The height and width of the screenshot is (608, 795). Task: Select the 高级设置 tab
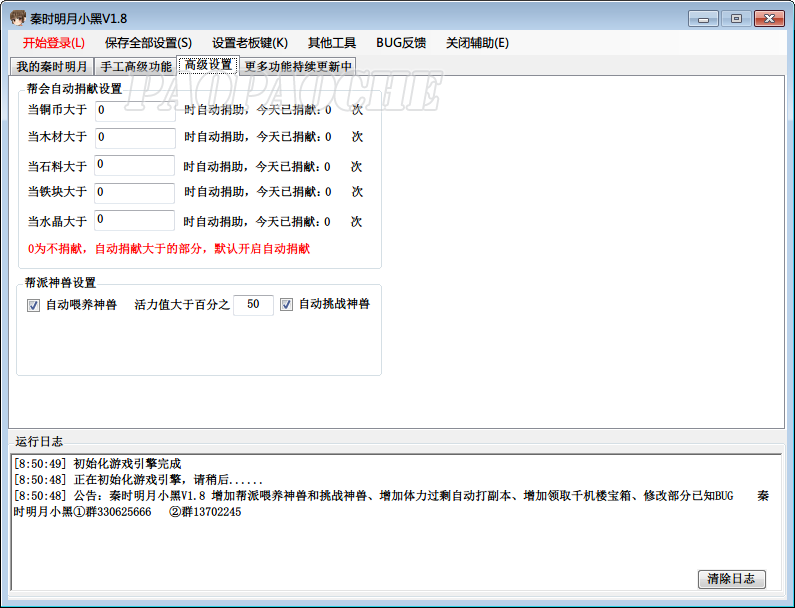point(208,65)
